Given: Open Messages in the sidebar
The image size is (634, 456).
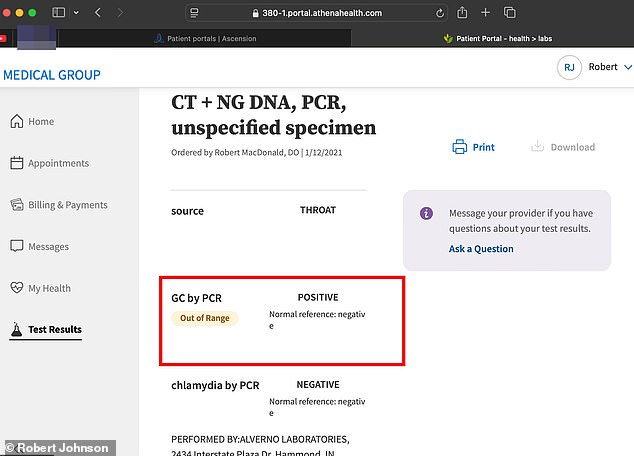Looking at the screenshot, I should [48, 246].
